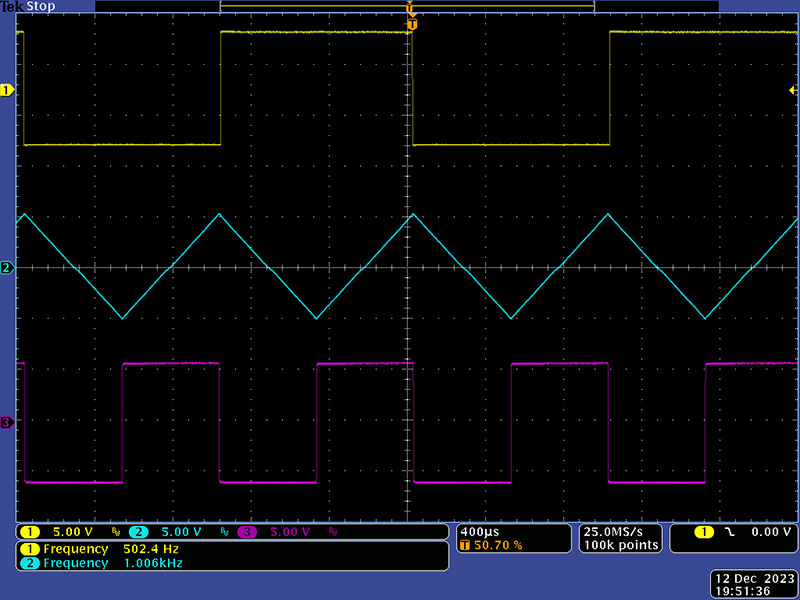Click the trigger slope falling edge icon
Viewport: 800px width, 600px height.
pyautogui.click(x=730, y=532)
